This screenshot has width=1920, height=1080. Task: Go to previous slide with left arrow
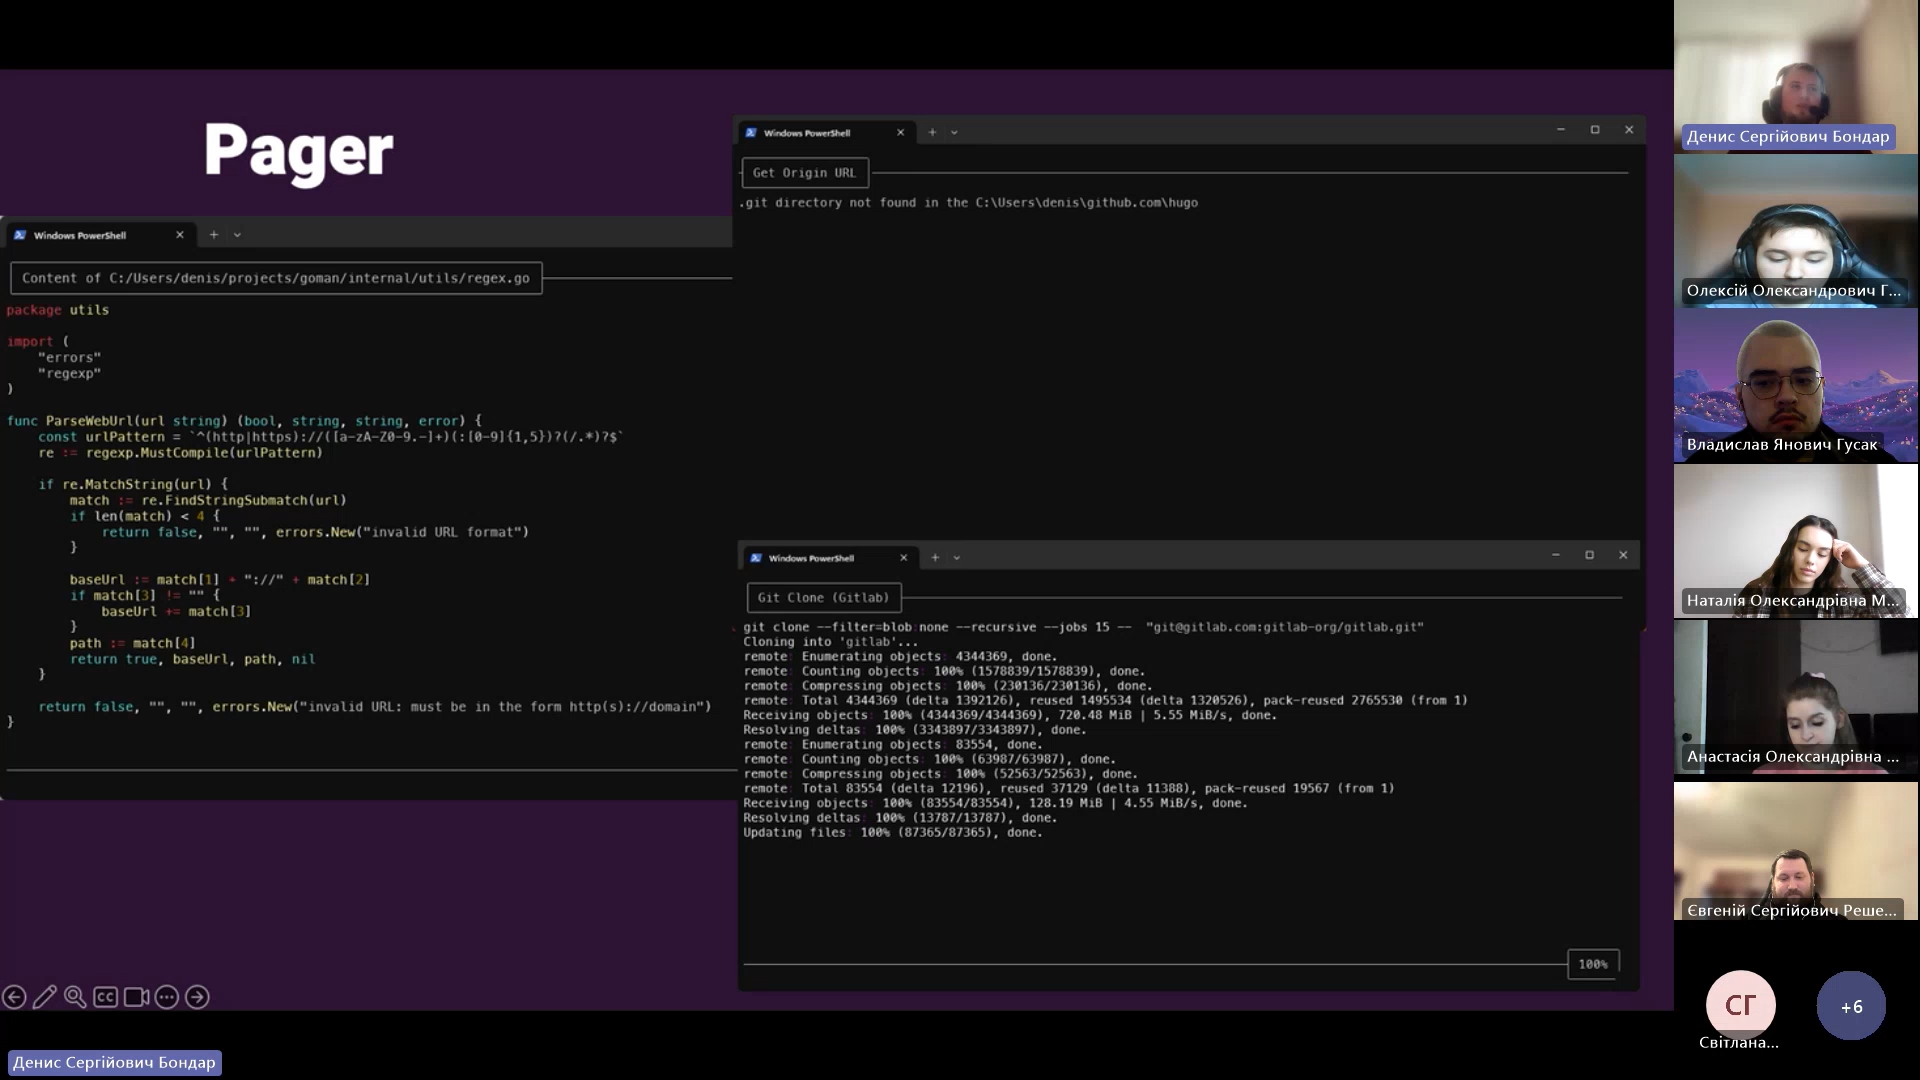click(14, 997)
